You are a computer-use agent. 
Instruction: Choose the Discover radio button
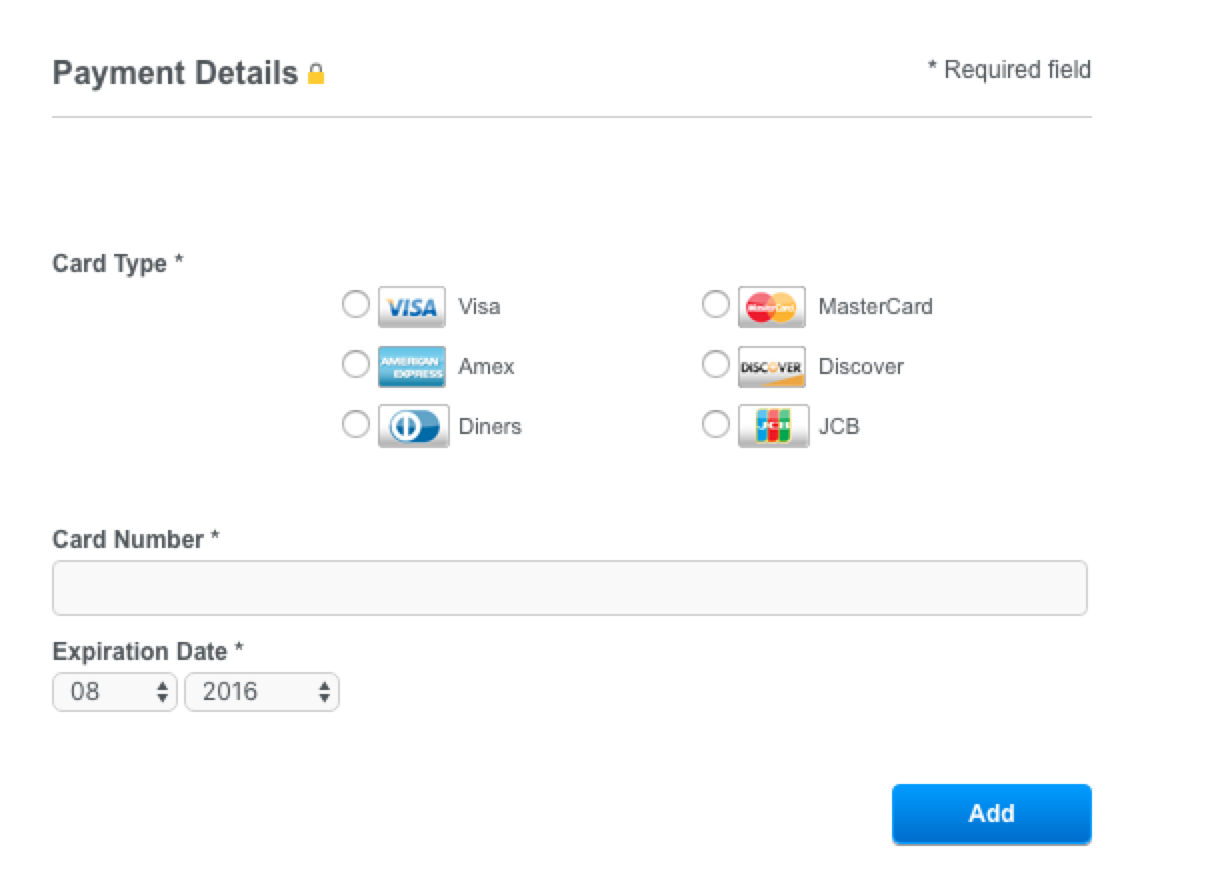click(x=716, y=364)
